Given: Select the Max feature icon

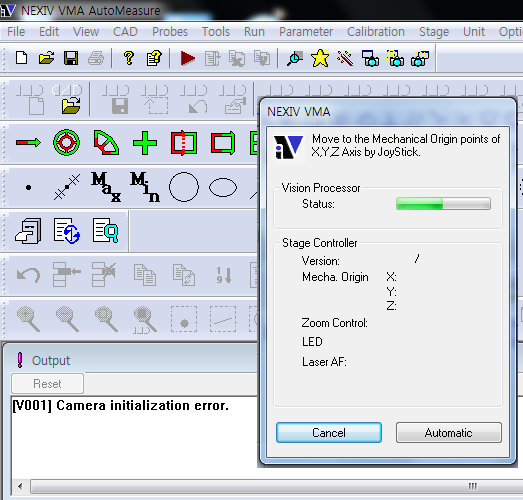Looking at the screenshot, I should 106,187.
